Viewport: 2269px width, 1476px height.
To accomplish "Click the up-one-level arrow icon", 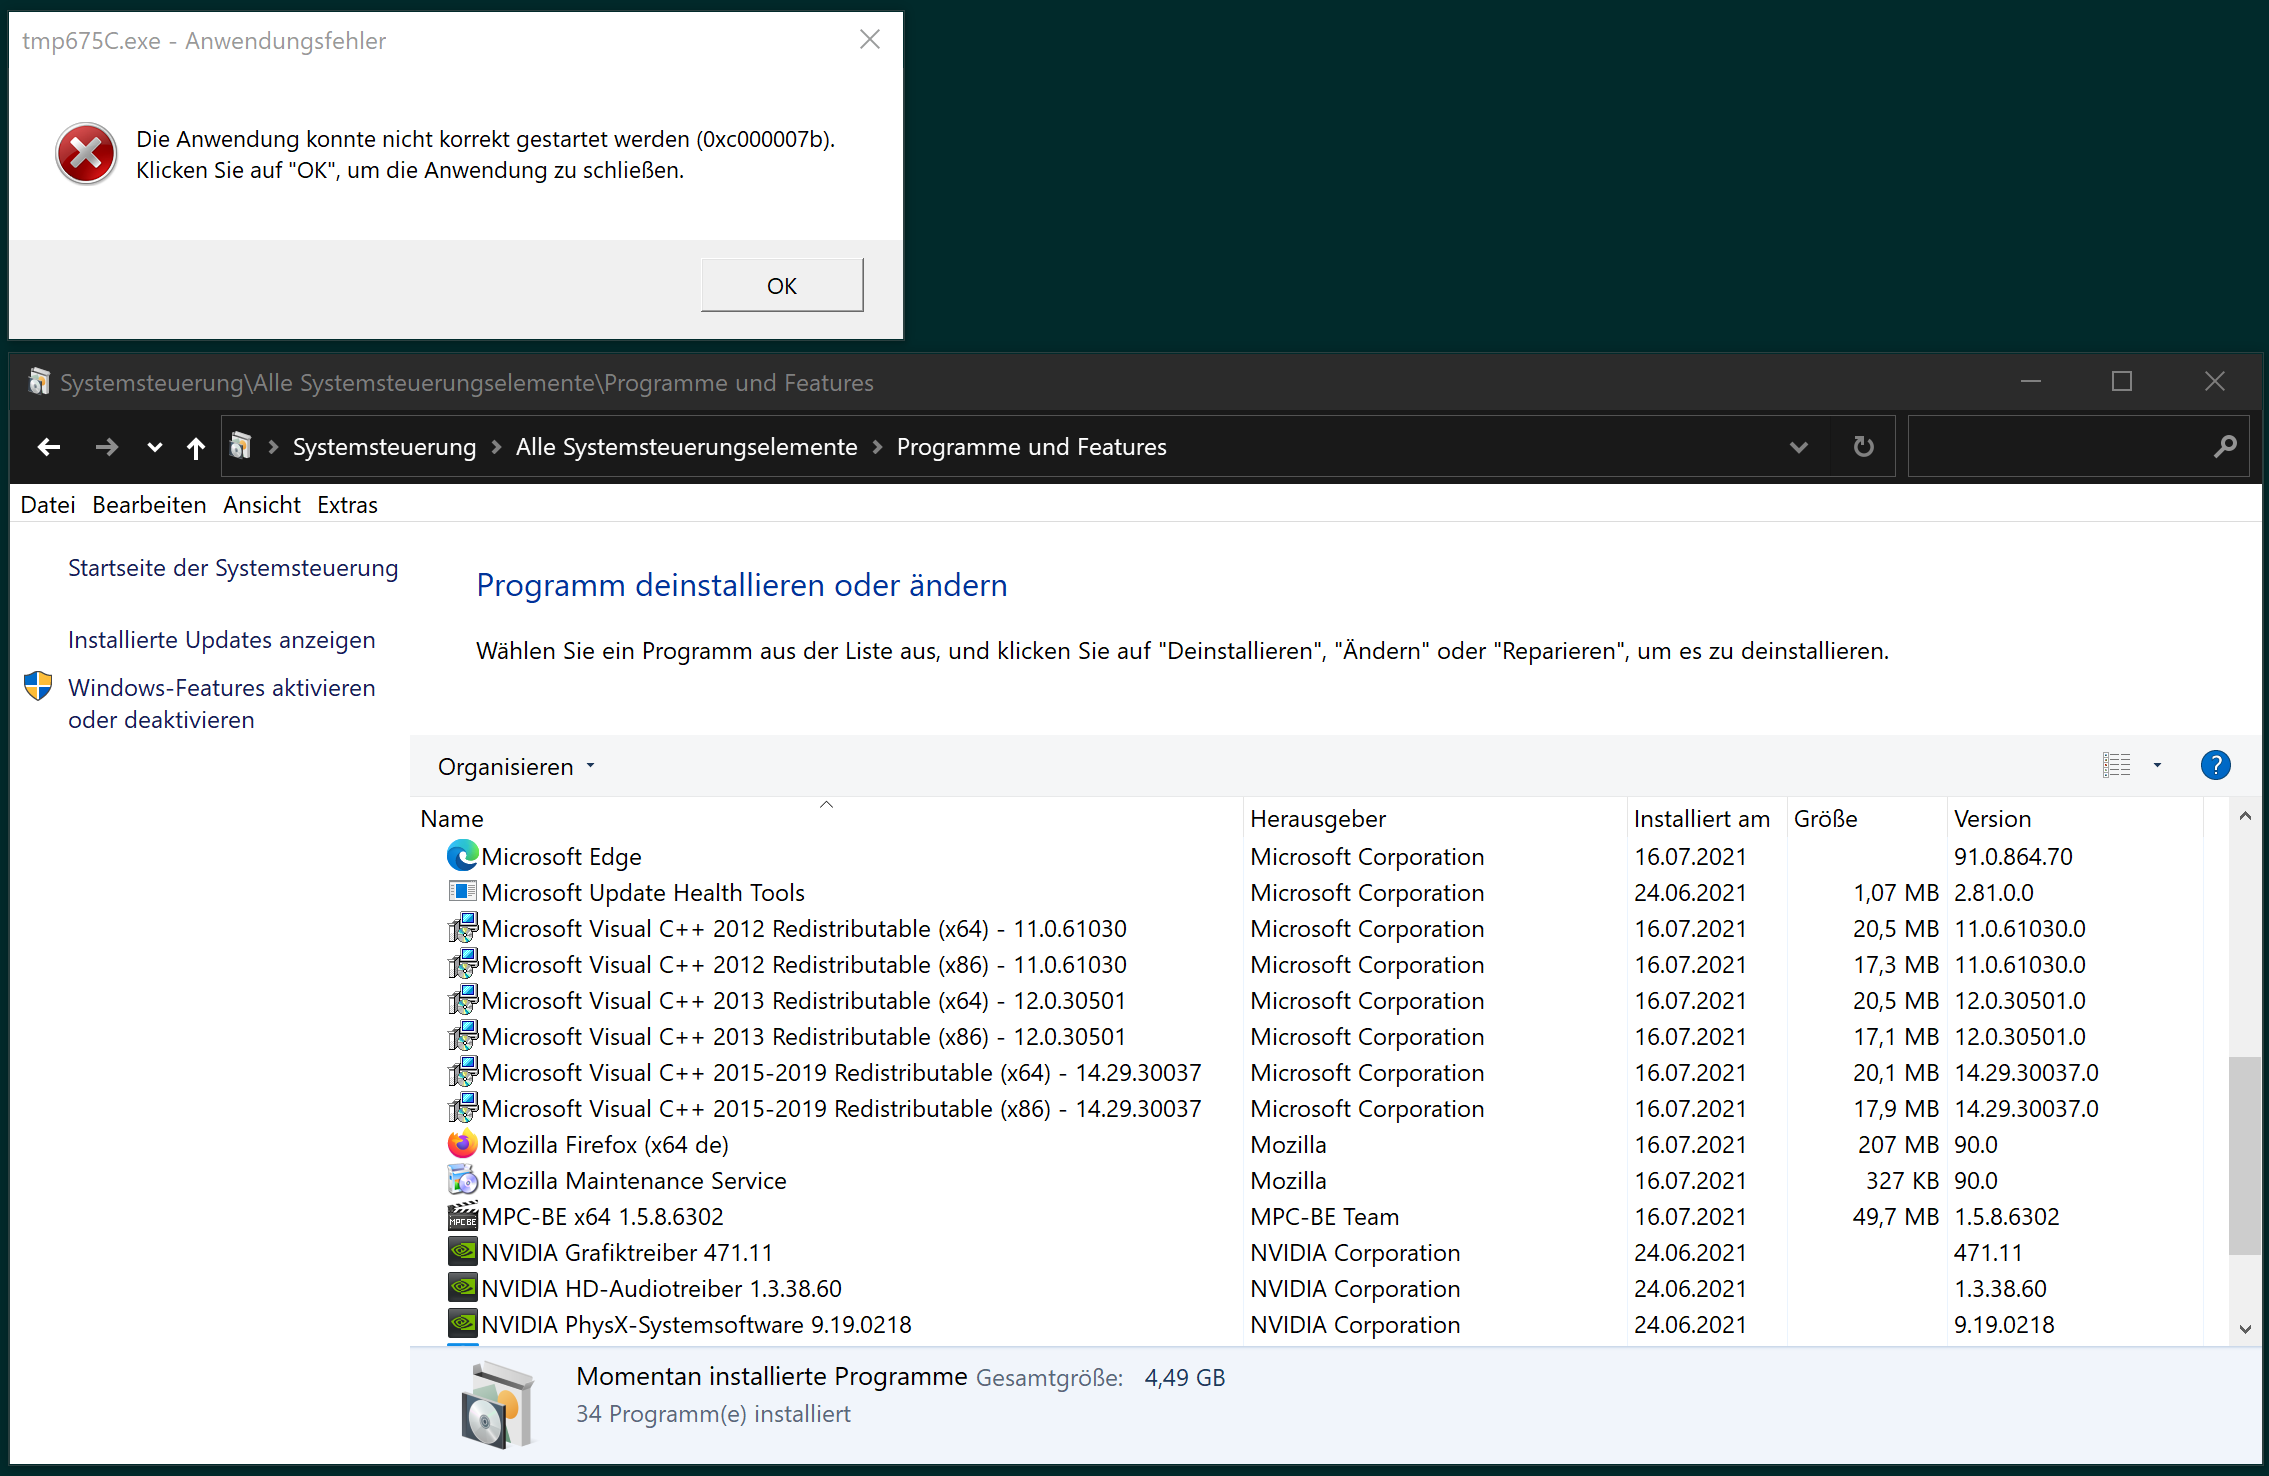I will [196, 447].
